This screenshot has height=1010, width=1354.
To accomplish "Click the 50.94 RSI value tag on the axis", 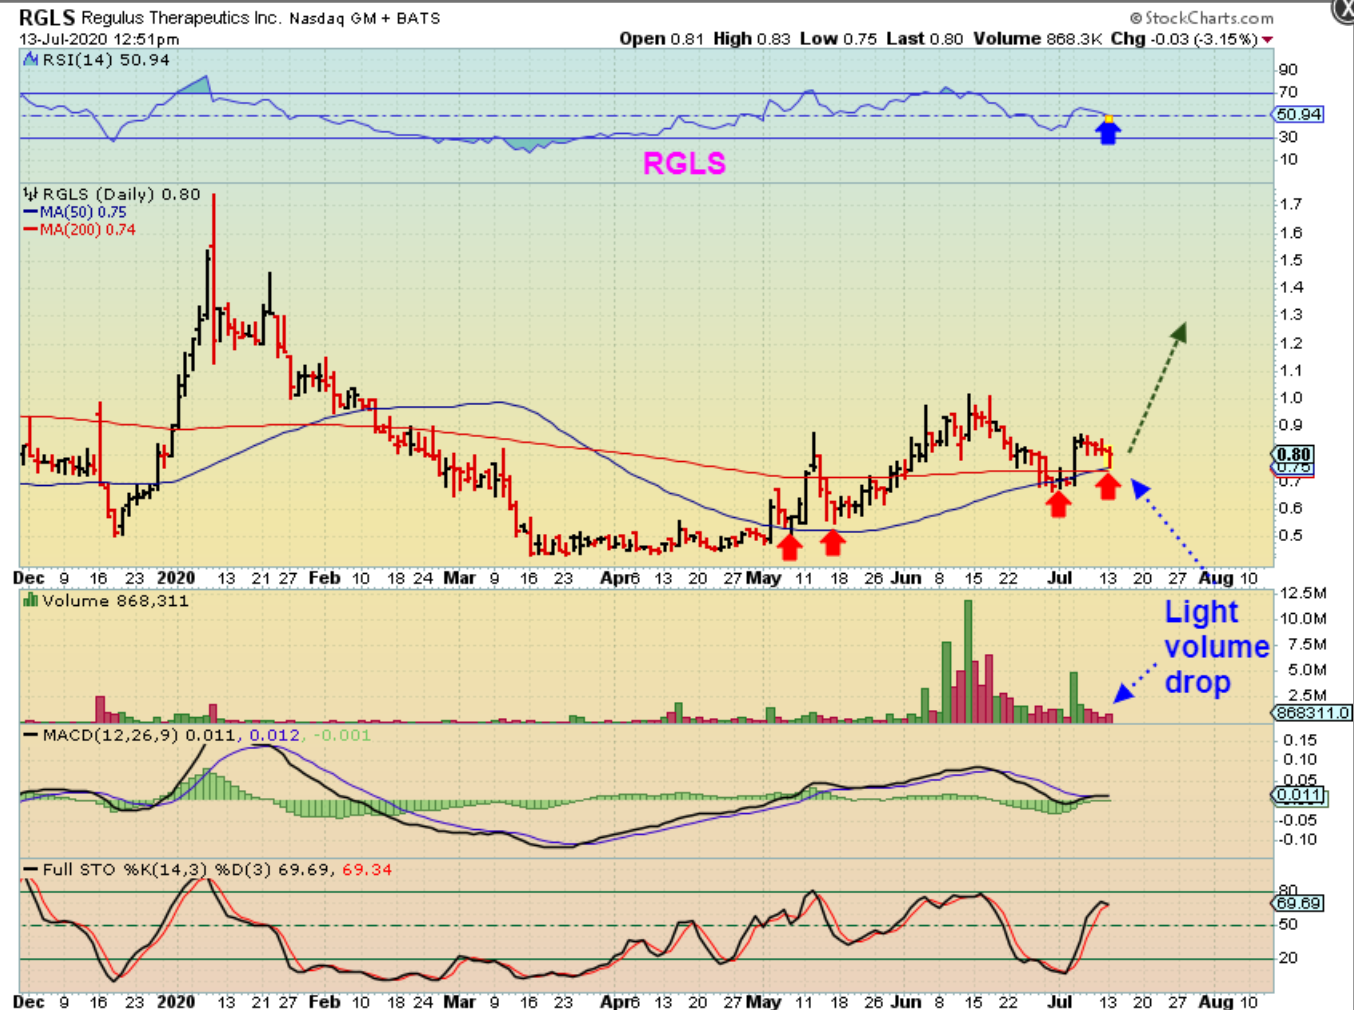I will (x=1299, y=114).
